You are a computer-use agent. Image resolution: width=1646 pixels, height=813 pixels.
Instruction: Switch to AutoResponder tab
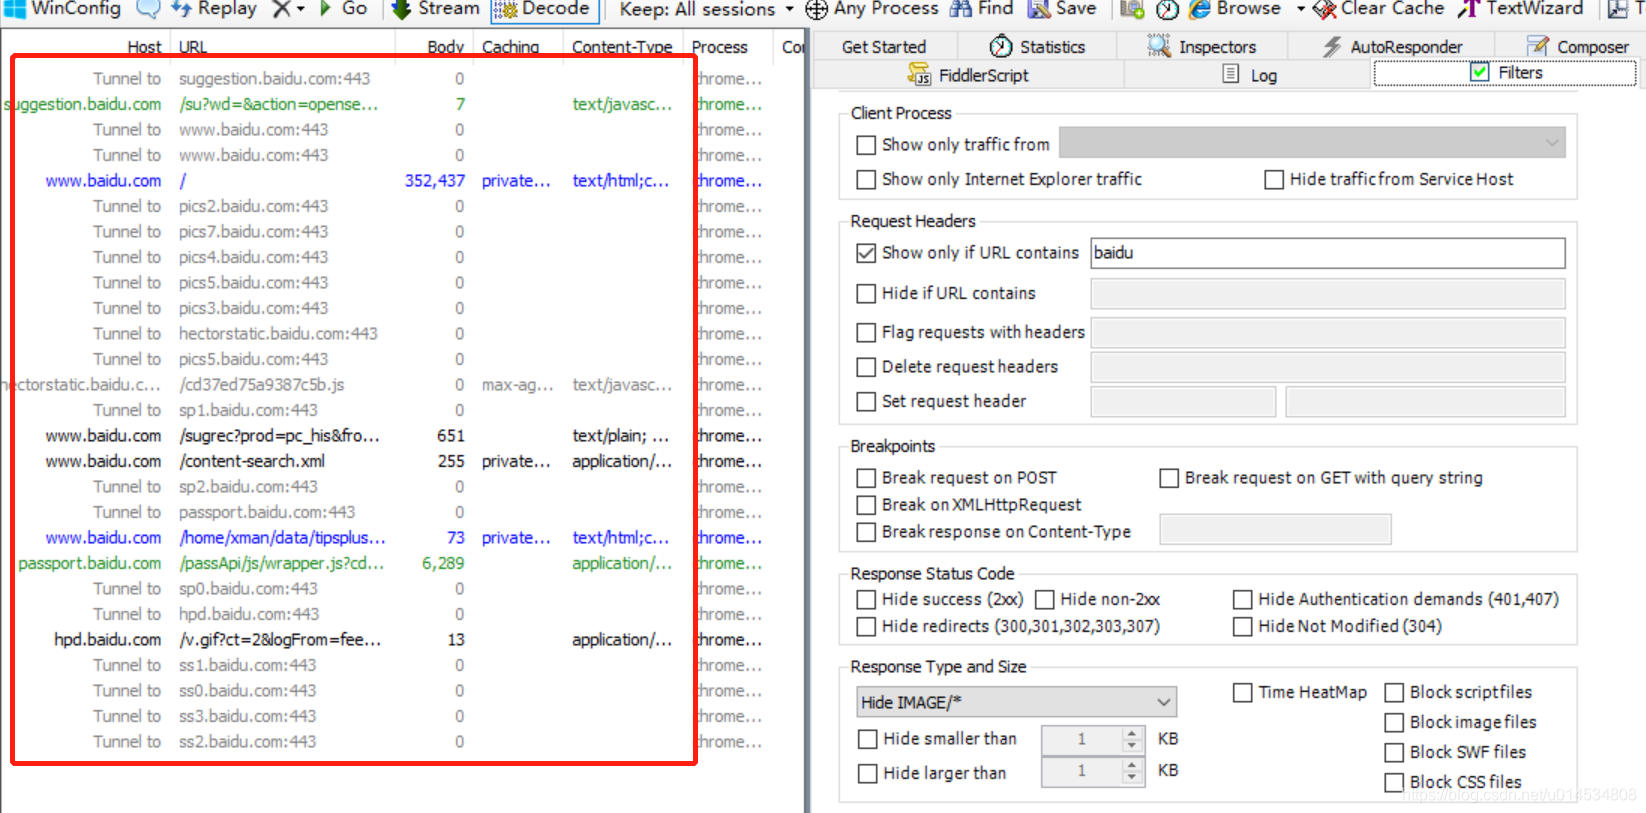[1391, 46]
